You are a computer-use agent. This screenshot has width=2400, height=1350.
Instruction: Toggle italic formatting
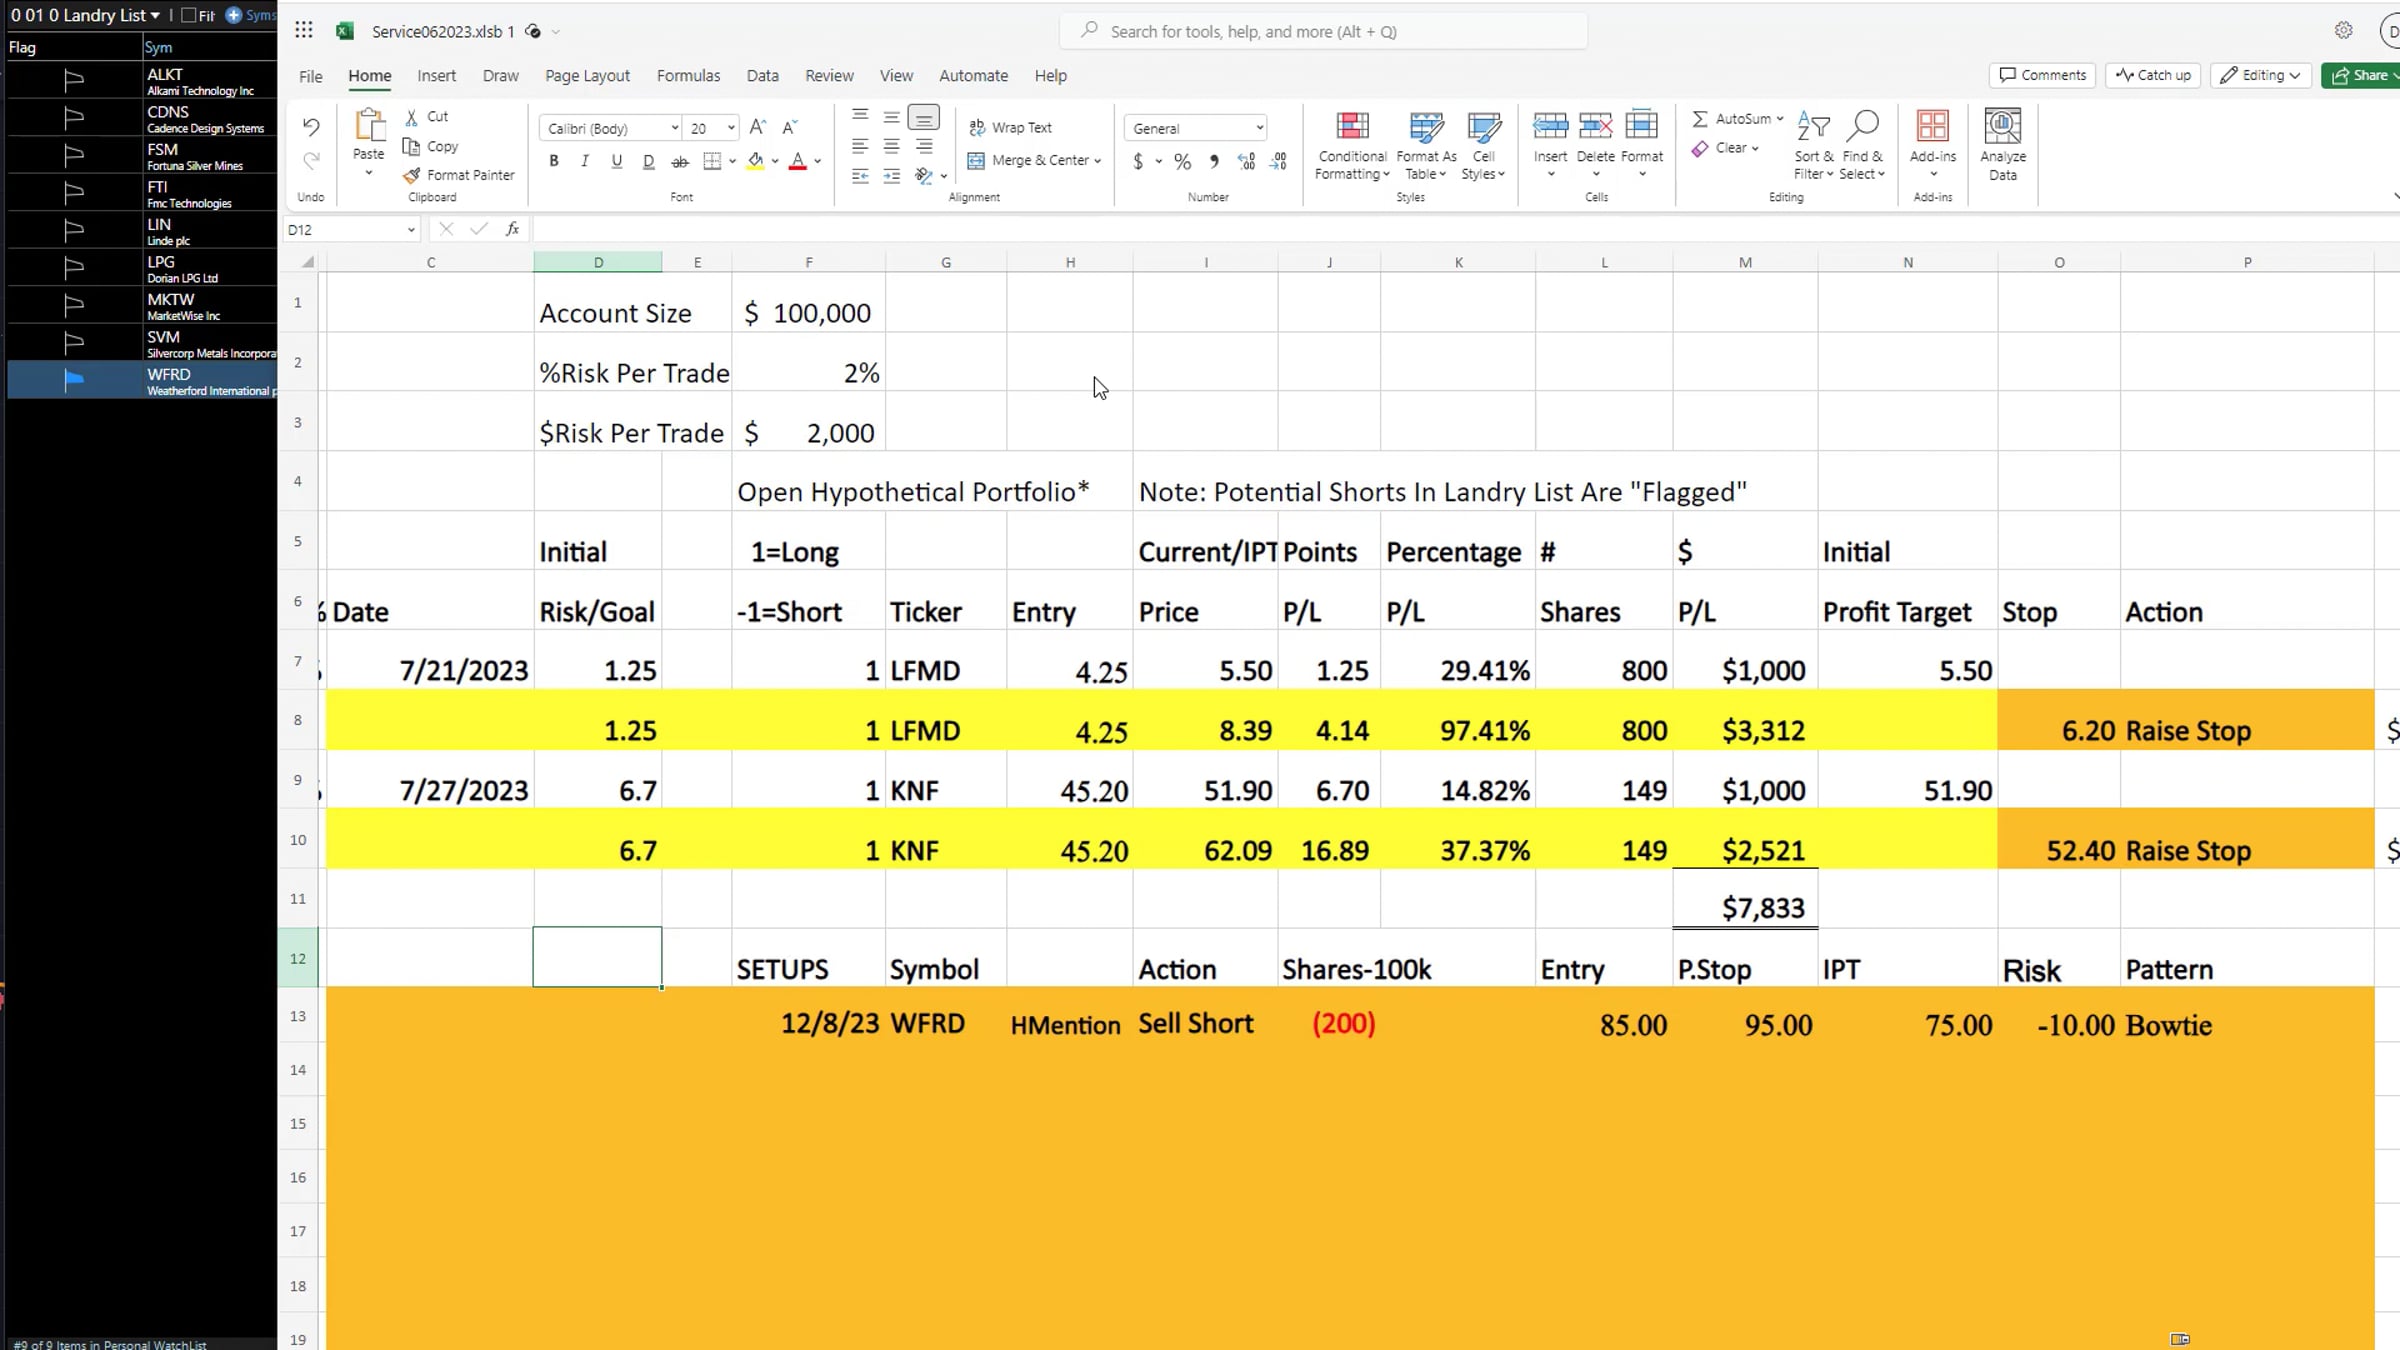pyautogui.click(x=585, y=161)
